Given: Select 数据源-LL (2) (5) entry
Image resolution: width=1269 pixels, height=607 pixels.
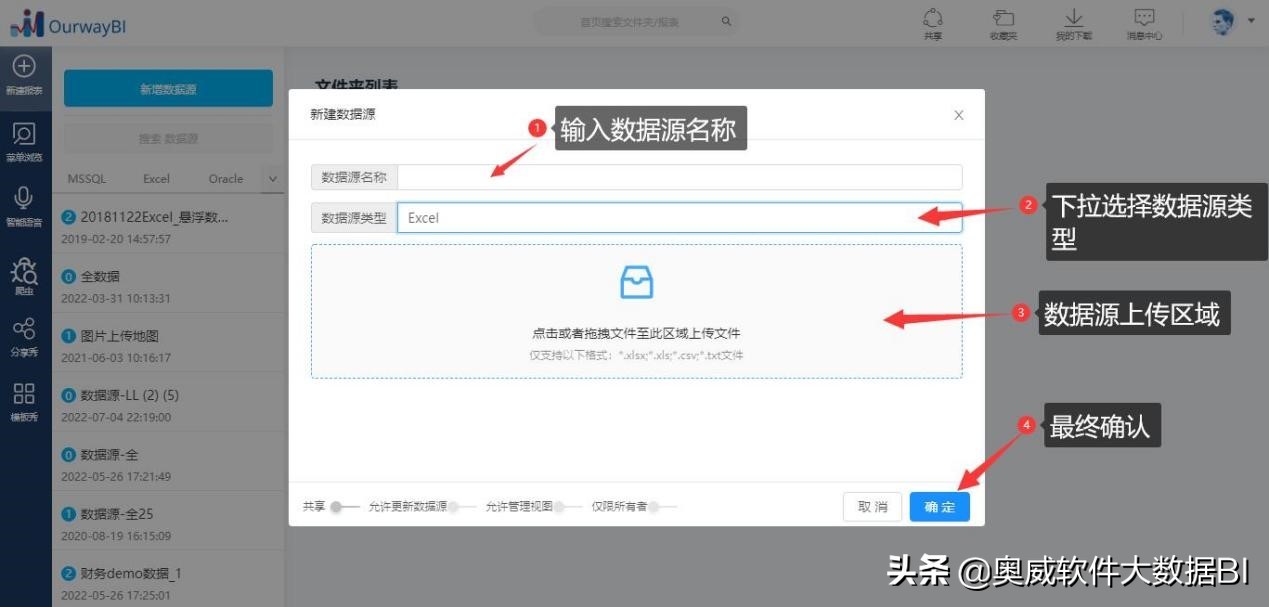Looking at the screenshot, I should coord(168,405).
